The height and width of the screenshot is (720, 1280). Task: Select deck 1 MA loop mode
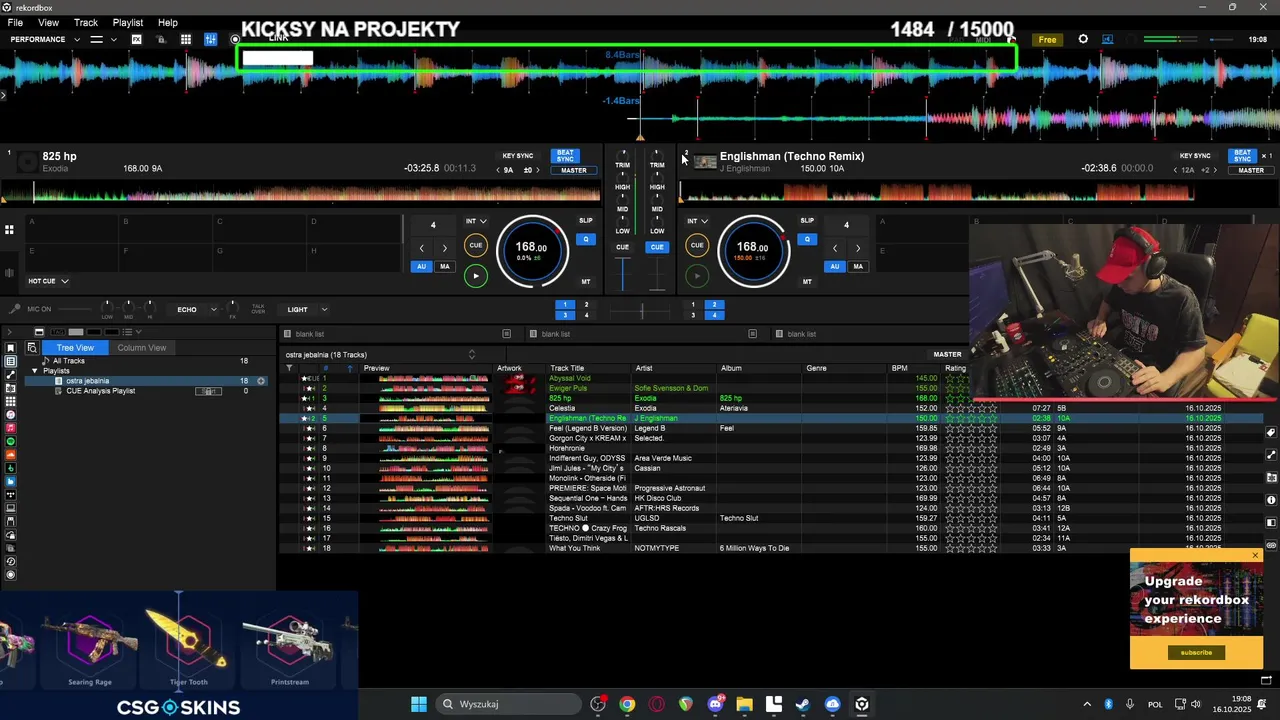(x=445, y=267)
